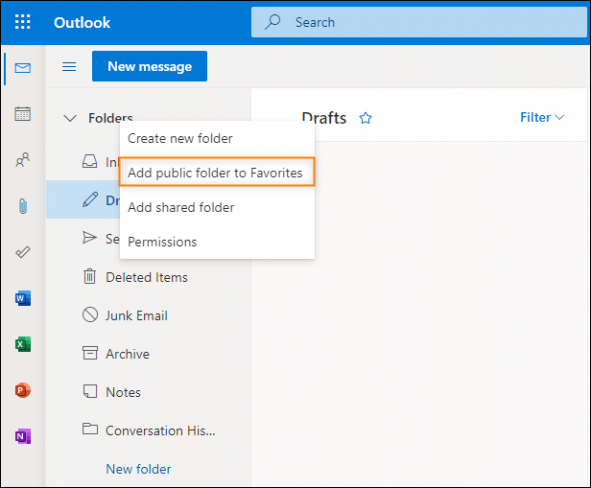Click the New folder link
Viewport: 591px width, 488px height.
coord(138,469)
